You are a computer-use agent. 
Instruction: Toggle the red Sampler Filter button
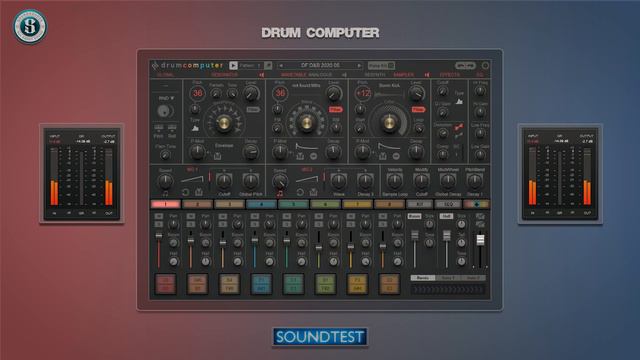click(418, 109)
